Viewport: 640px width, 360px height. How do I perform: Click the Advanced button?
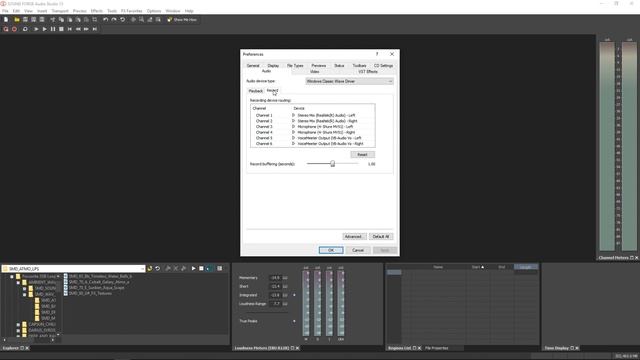[353, 237]
